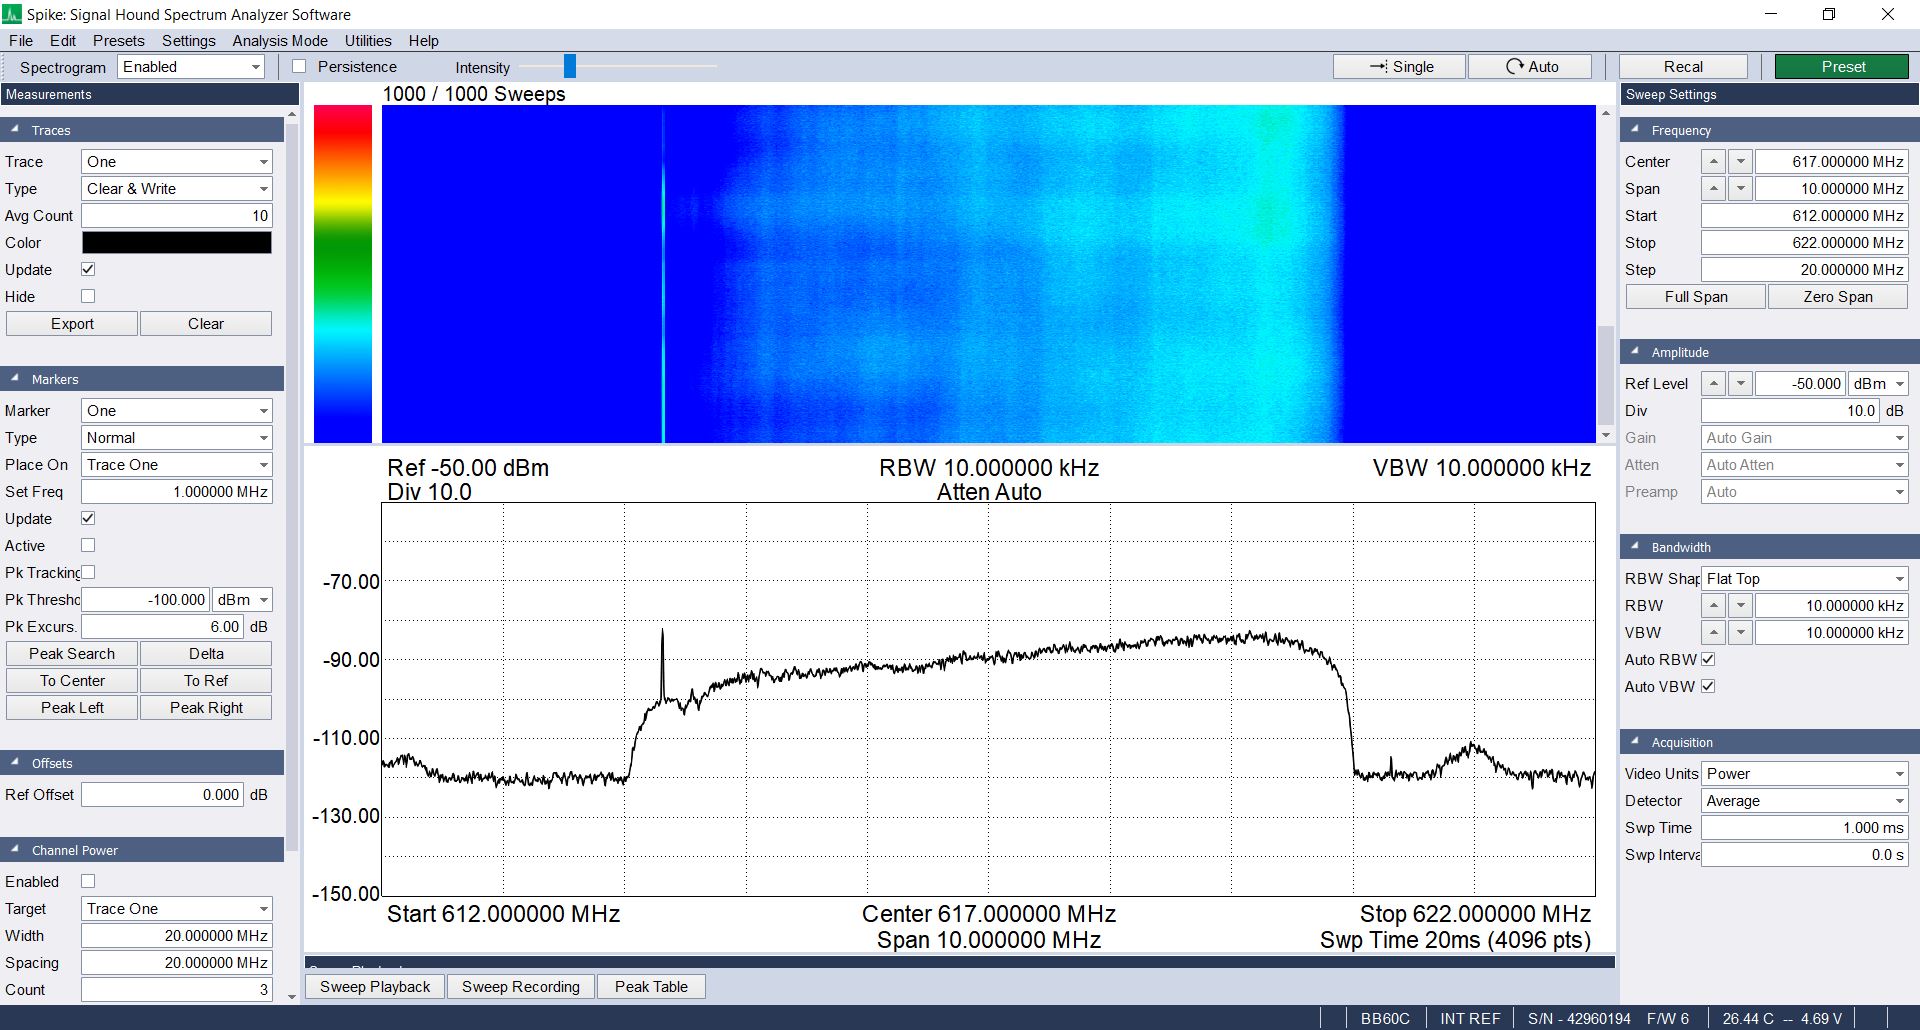The width and height of the screenshot is (1920, 1030).
Task: Click the marker Set Freq field
Action: click(x=176, y=492)
